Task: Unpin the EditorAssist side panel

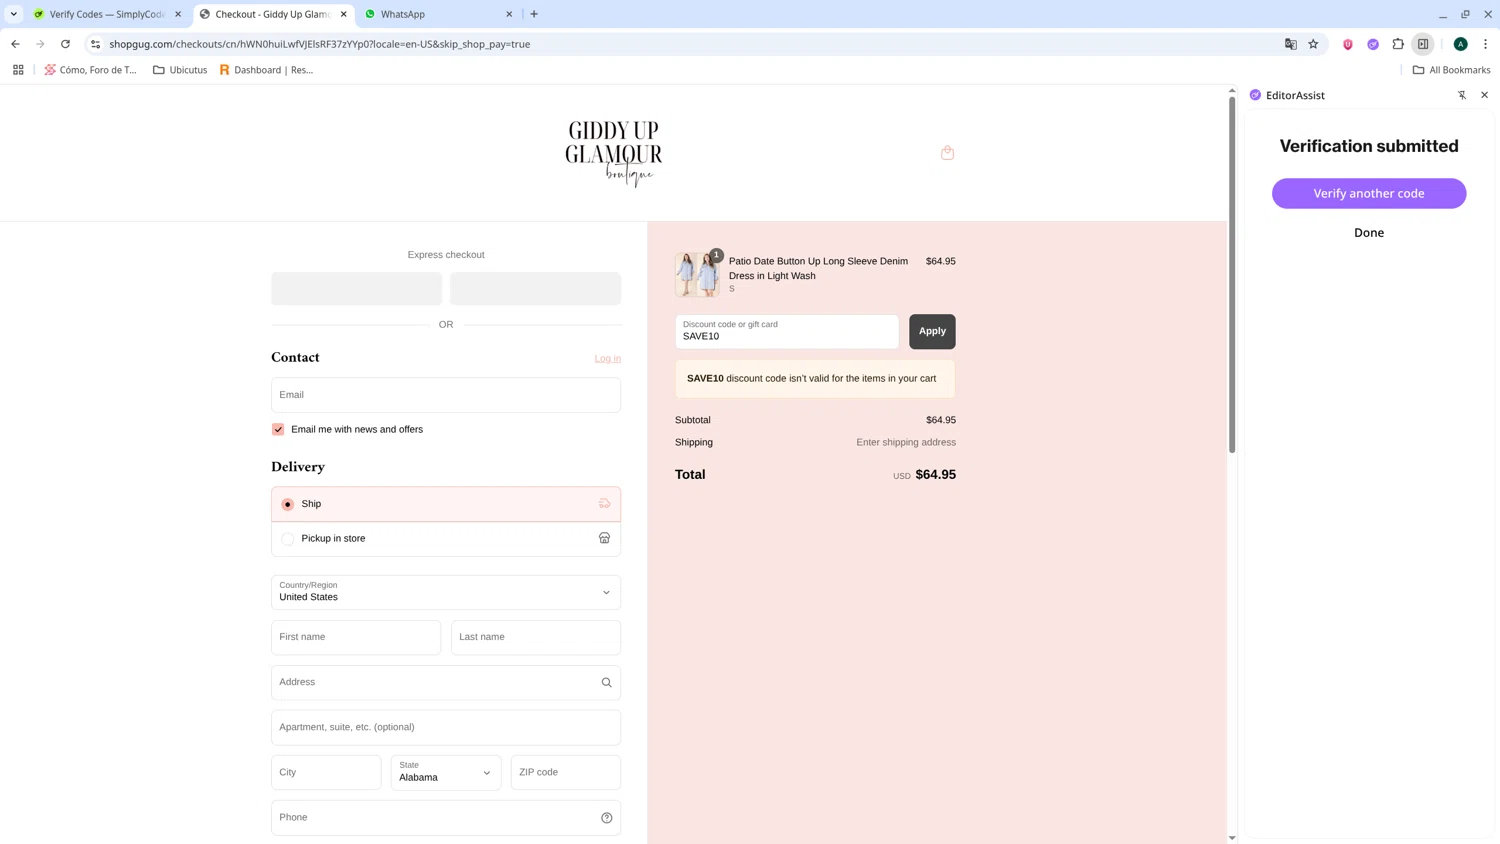Action: click(x=1462, y=95)
